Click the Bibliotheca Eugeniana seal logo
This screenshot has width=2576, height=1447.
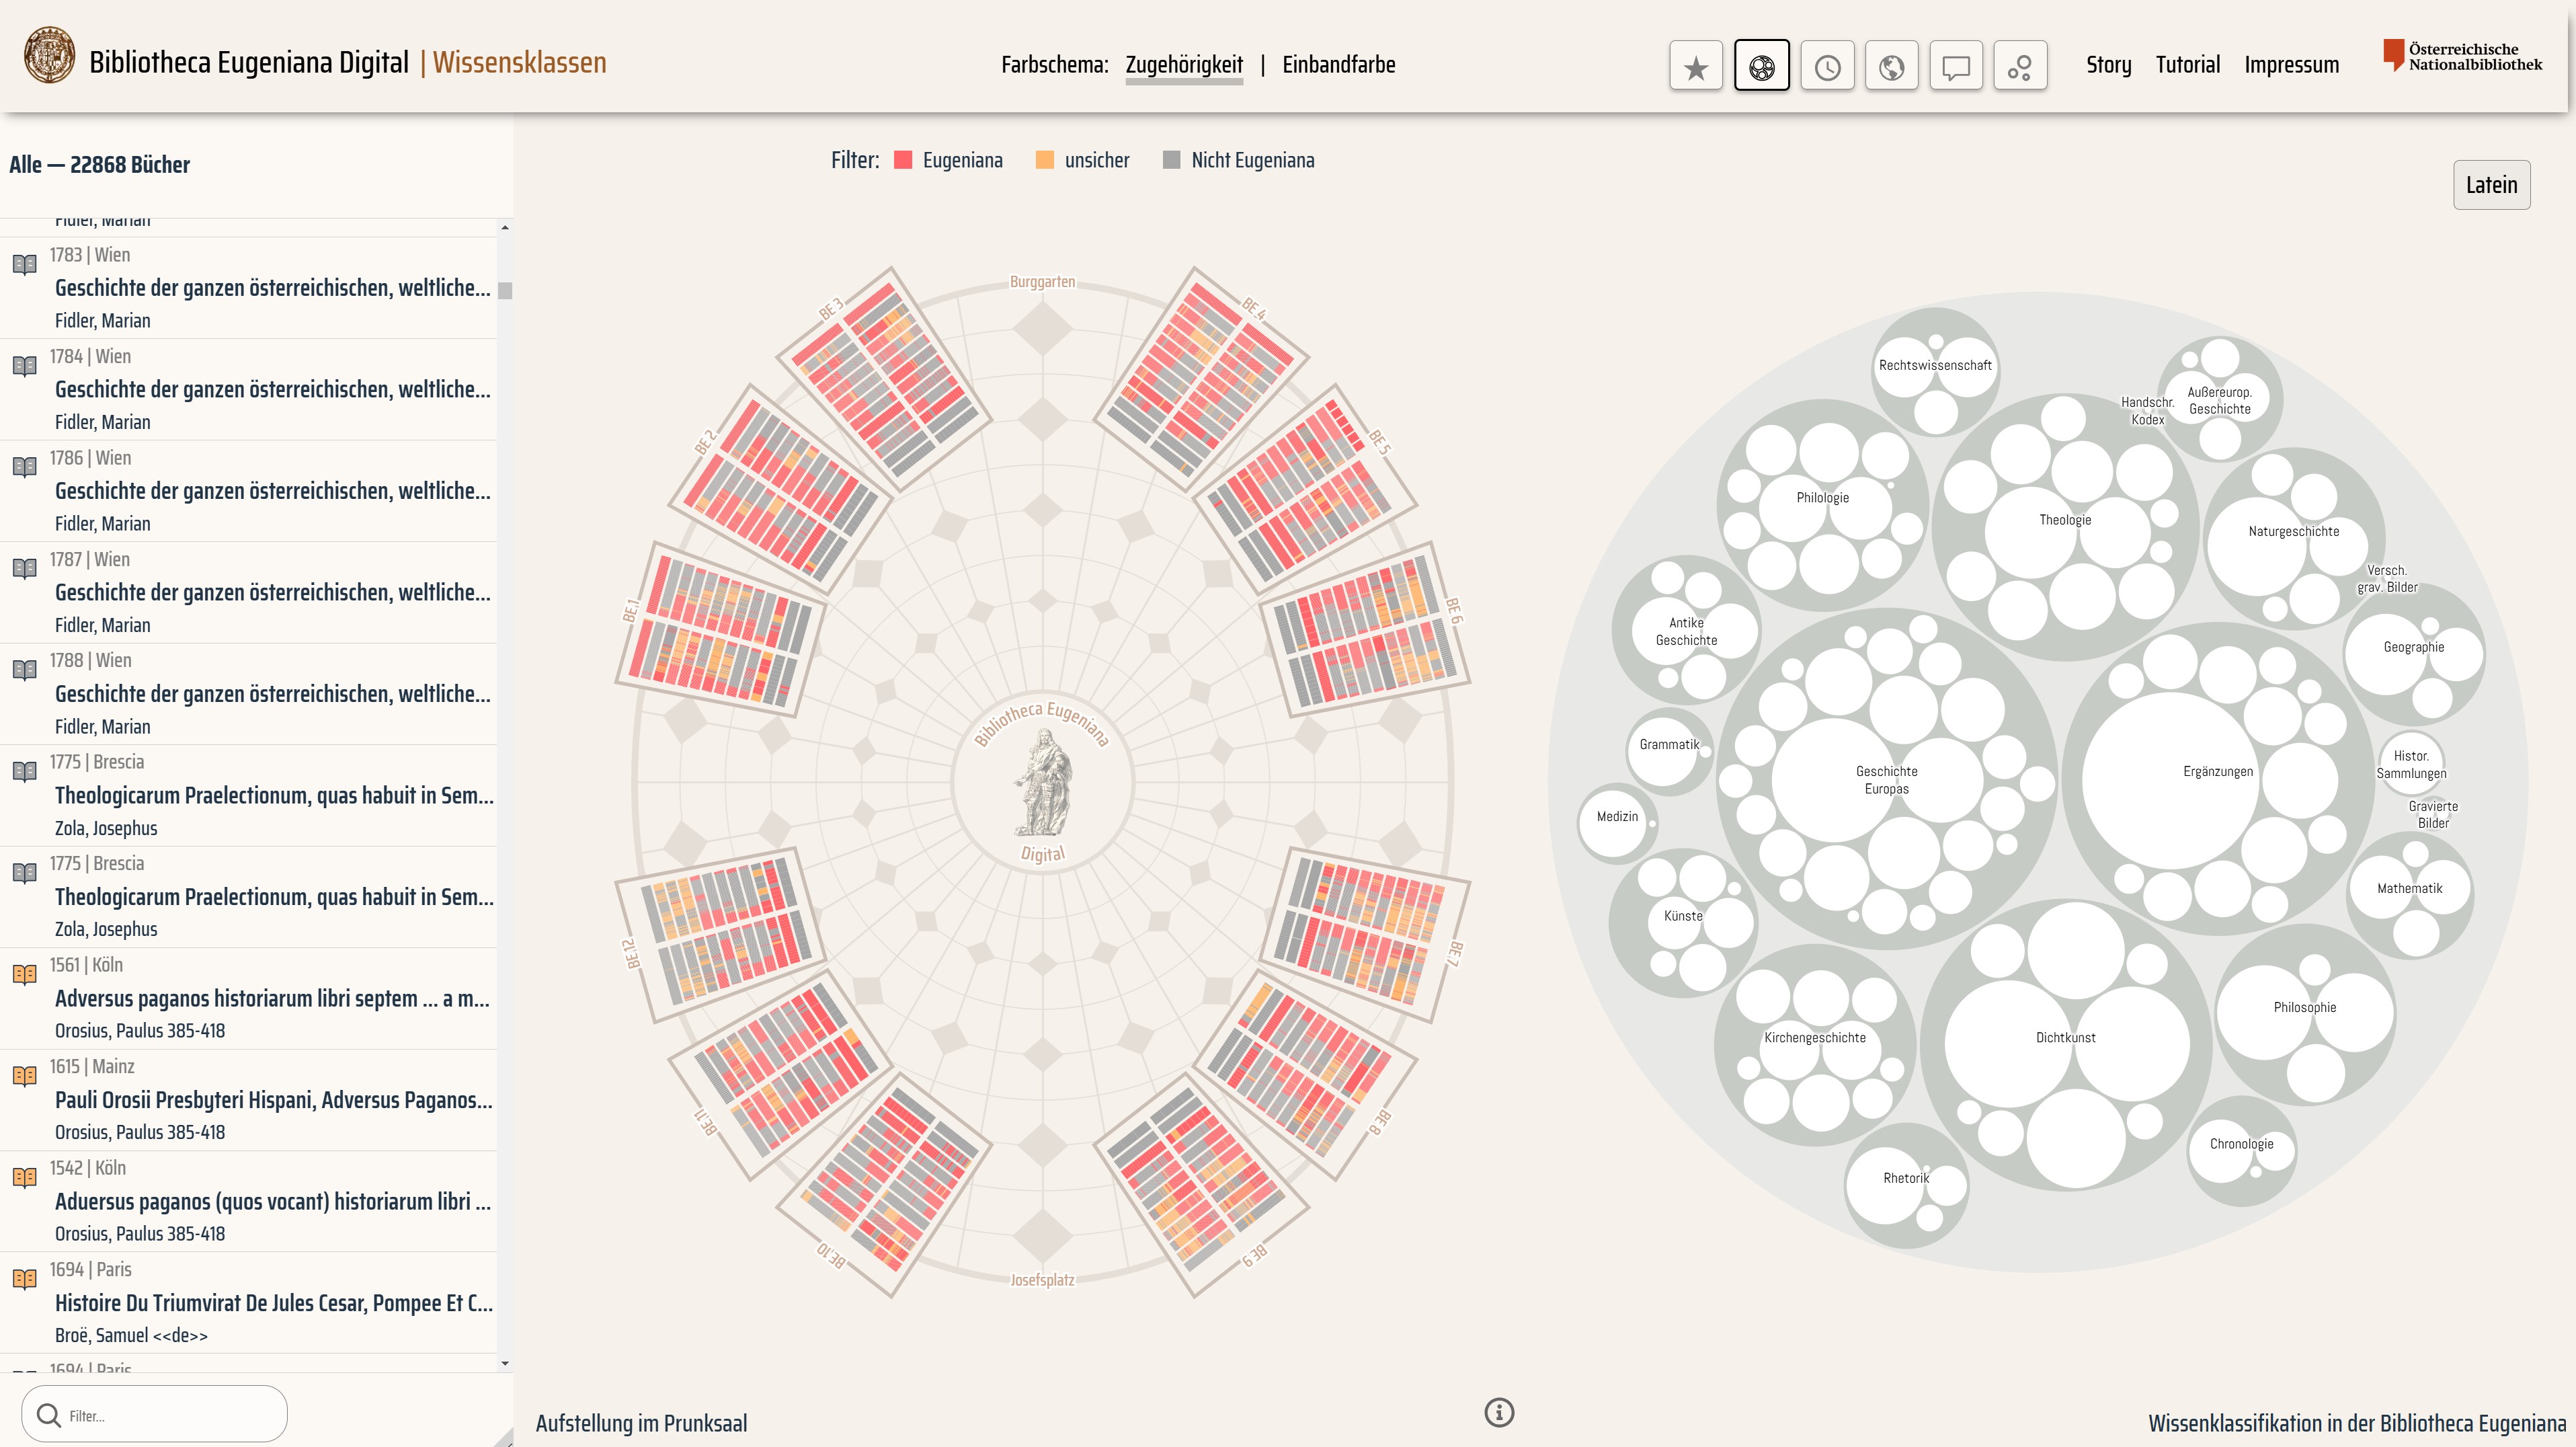[x=49, y=55]
